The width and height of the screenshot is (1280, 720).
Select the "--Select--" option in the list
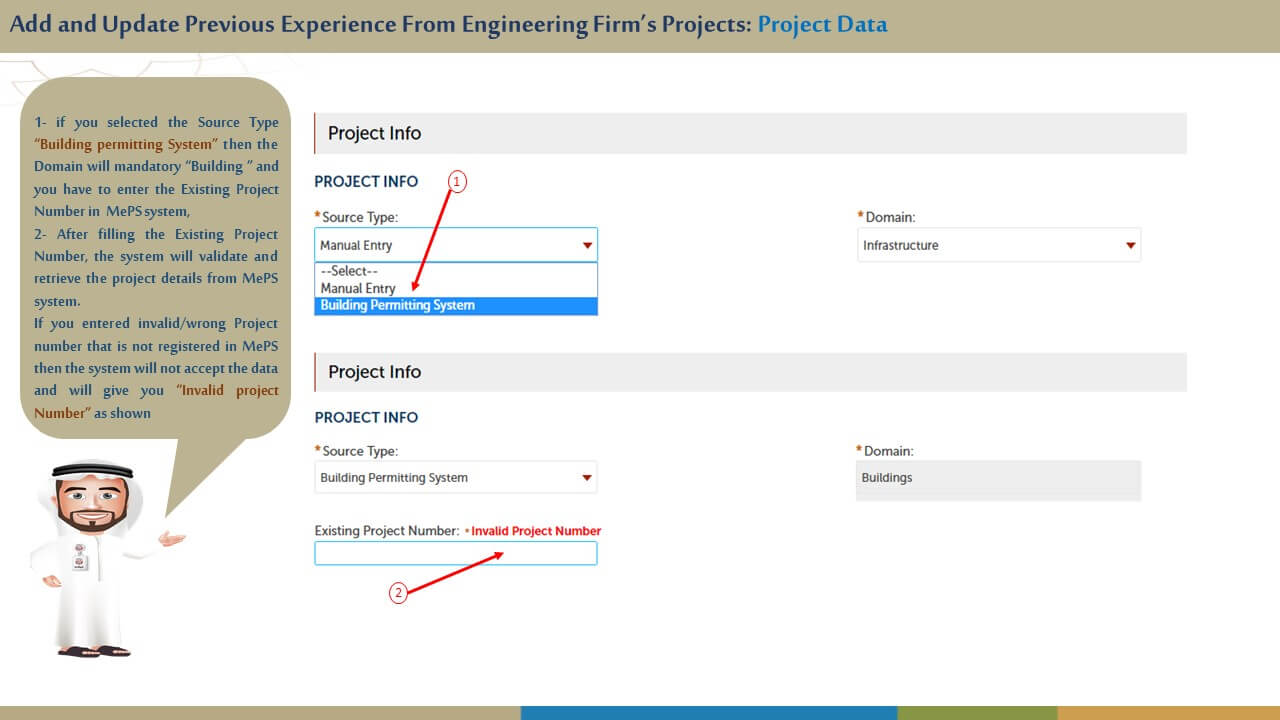tap(349, 271)
